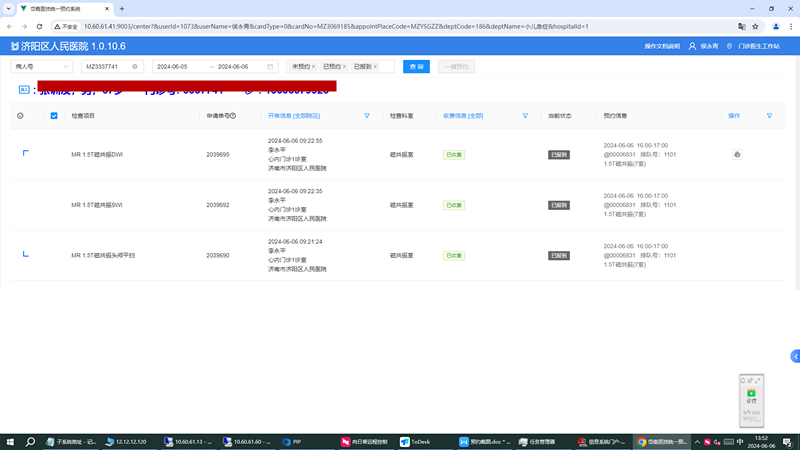Viewport: 800px width, 450px height.
Task: Click filter icon beside 收费信息 column
Action: [x=525, y=116]
